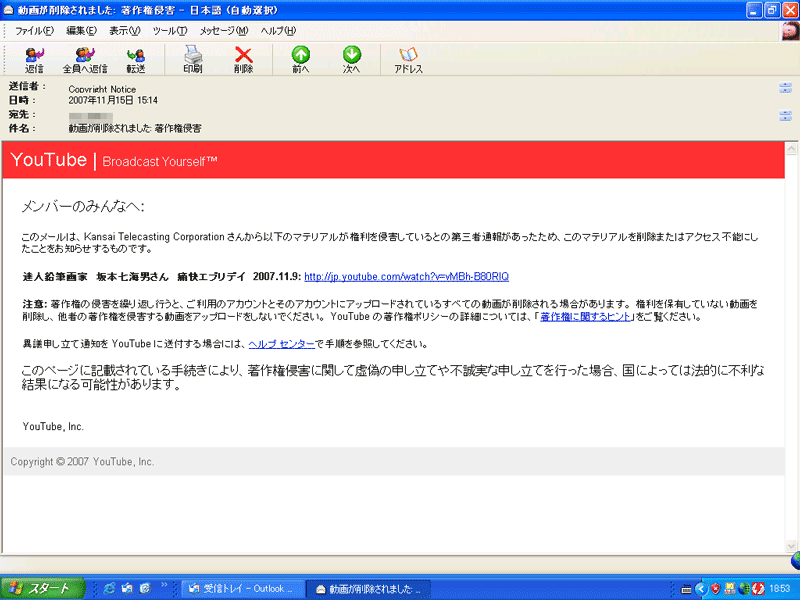
Task: Open the メッセージ(M) menu
Action: point(224,31)
